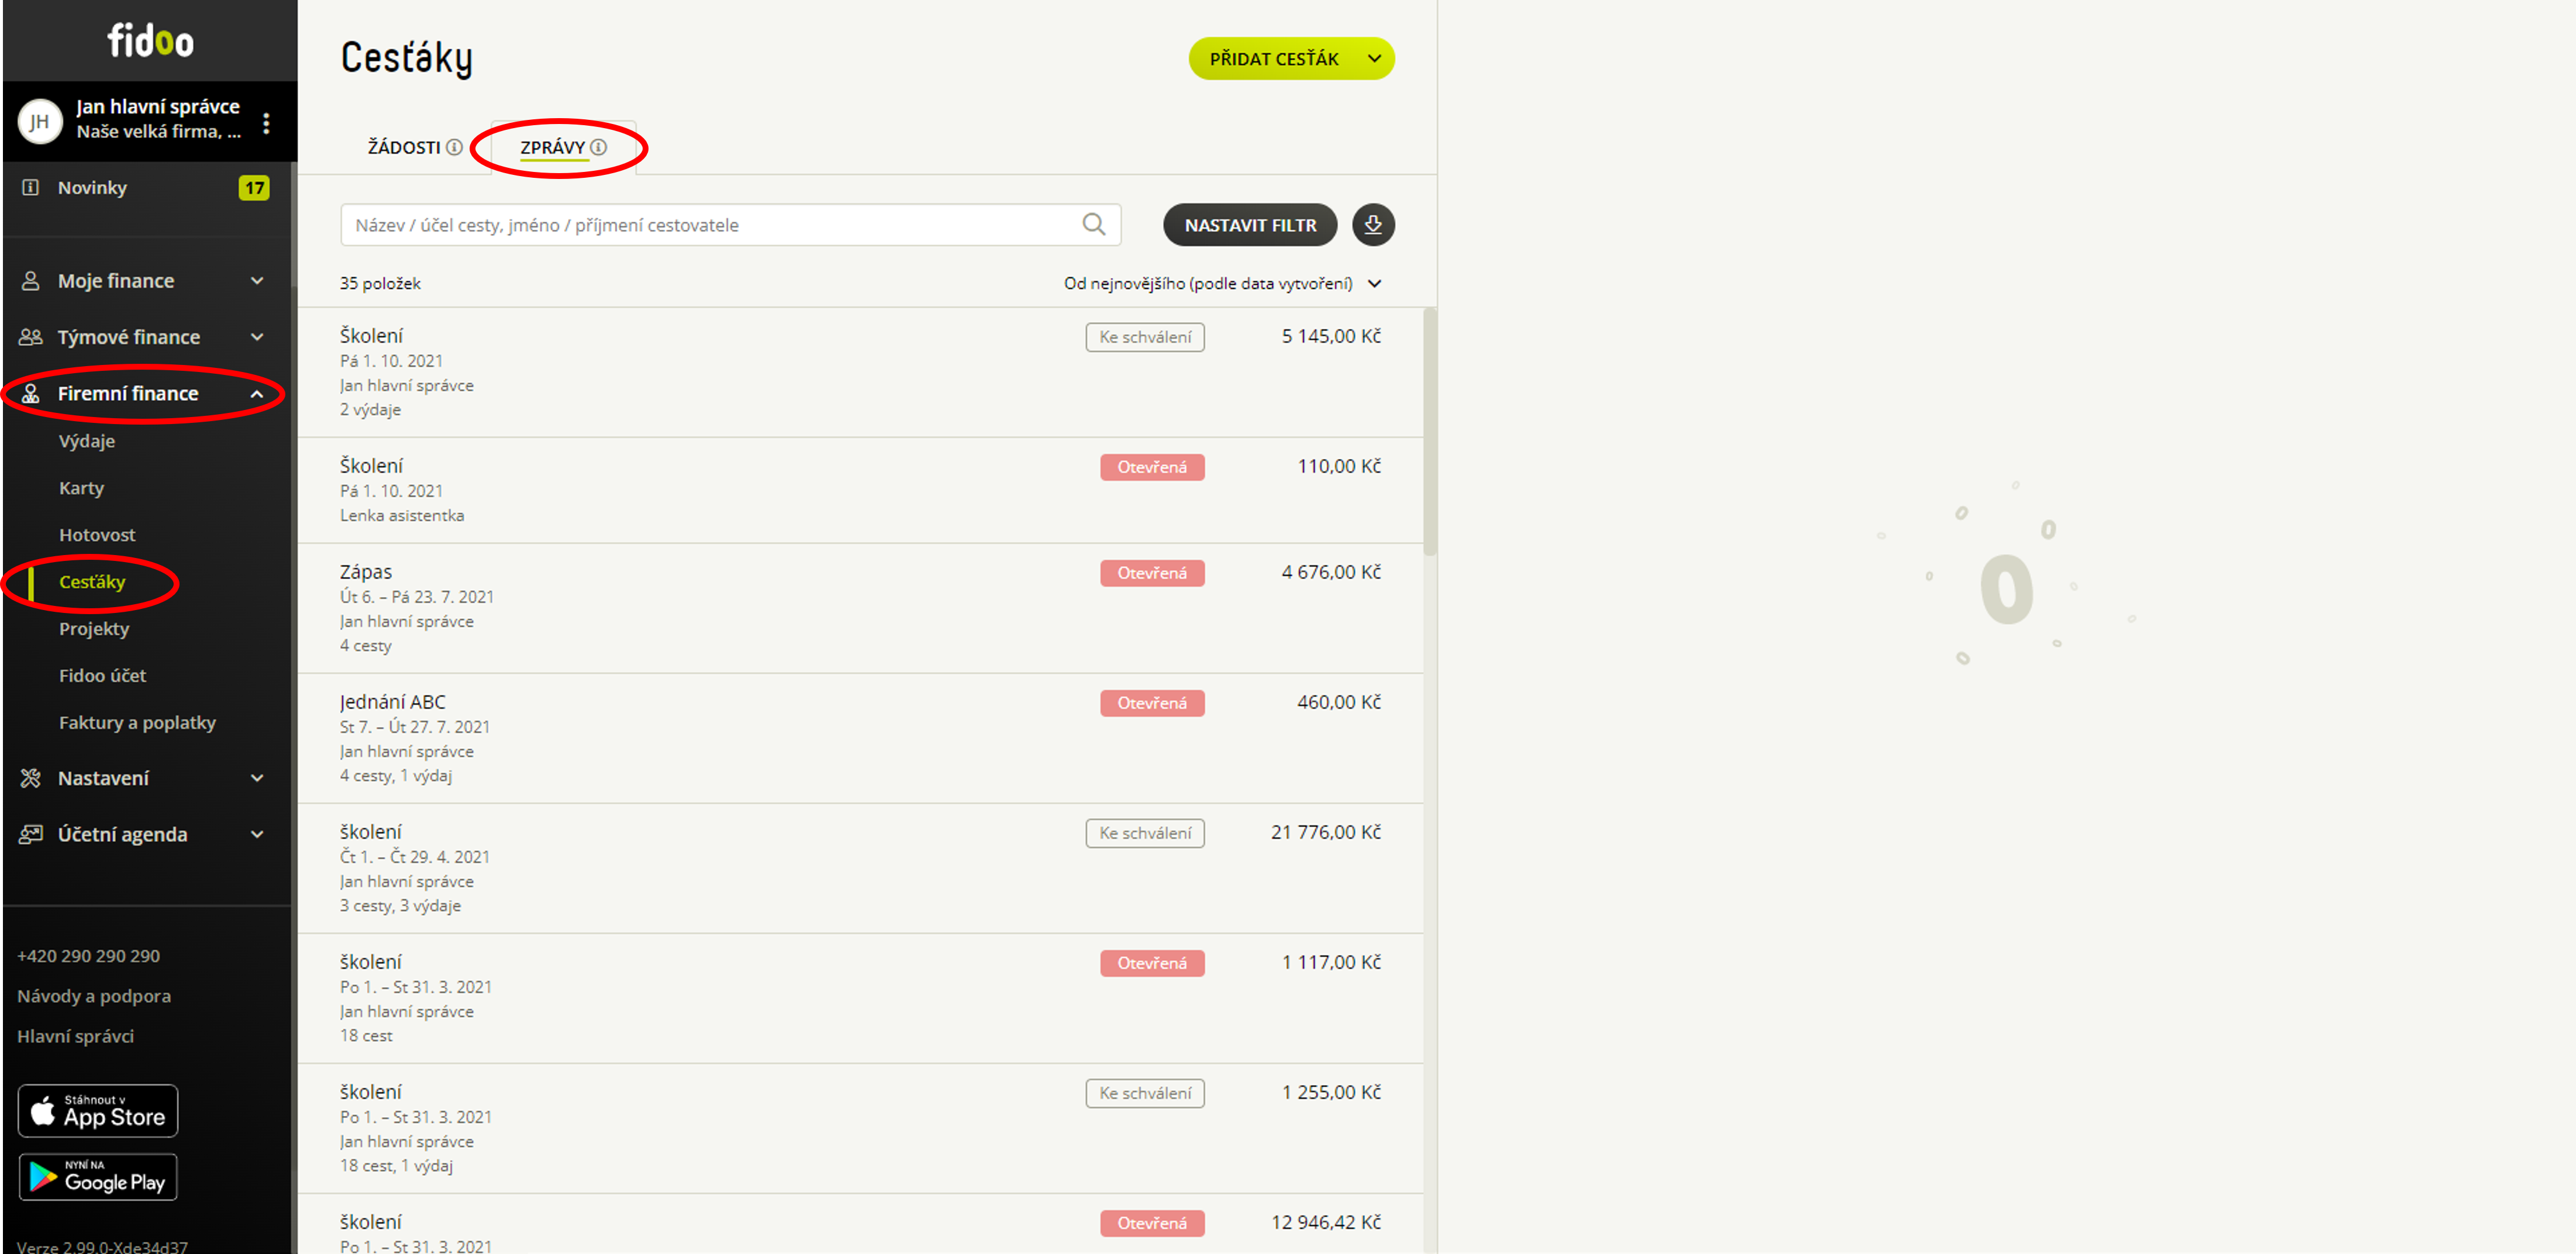Click the Cesťáky page heading
Screen dimensions: 2576x1254
click(406, 58)
